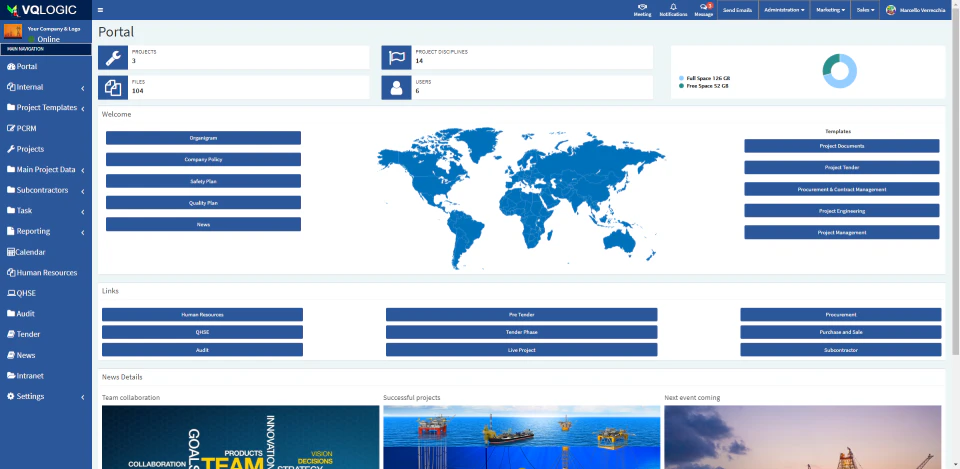Screen dimensions: 960x469
Task: Expand the Internal sidebar menu
Action: click(x=46, y=87)
